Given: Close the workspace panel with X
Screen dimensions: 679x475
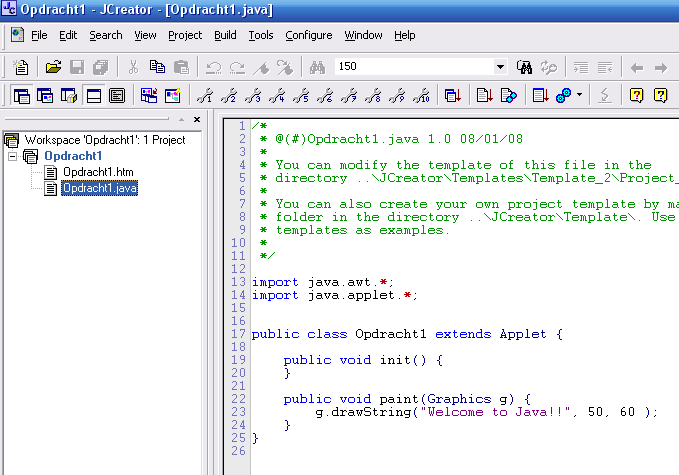Looking at the screenshot, I should tap(197, 120).
